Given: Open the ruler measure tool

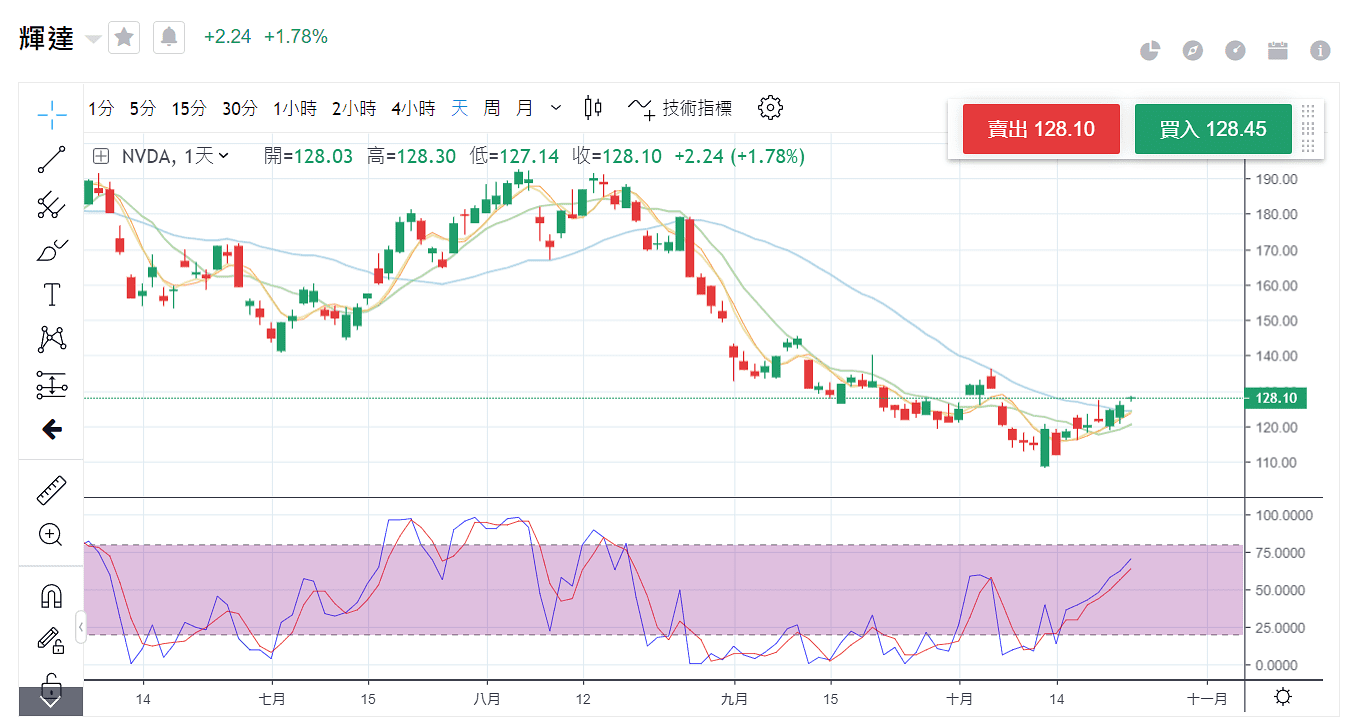Looking at the screenshot, I should pos(51,490).
